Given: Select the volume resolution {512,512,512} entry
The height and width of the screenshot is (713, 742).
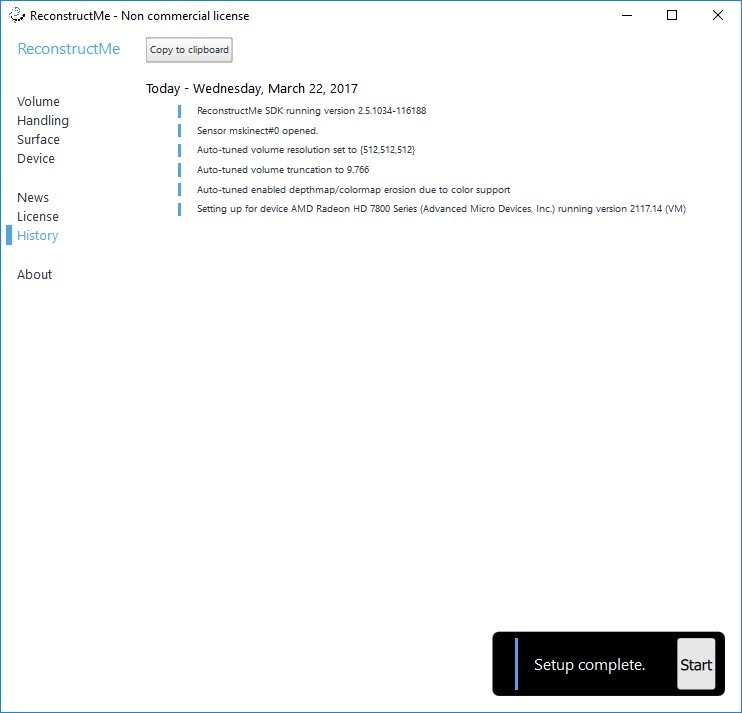Looking at the screenshot, I should (306, 150).
